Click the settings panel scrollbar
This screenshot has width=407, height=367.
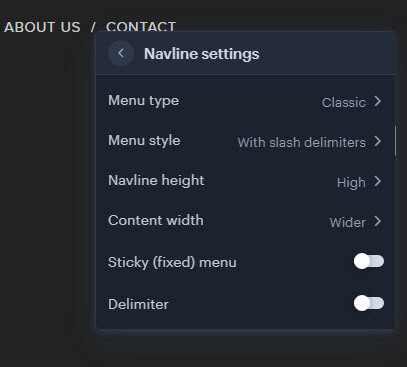click(395, 141)
